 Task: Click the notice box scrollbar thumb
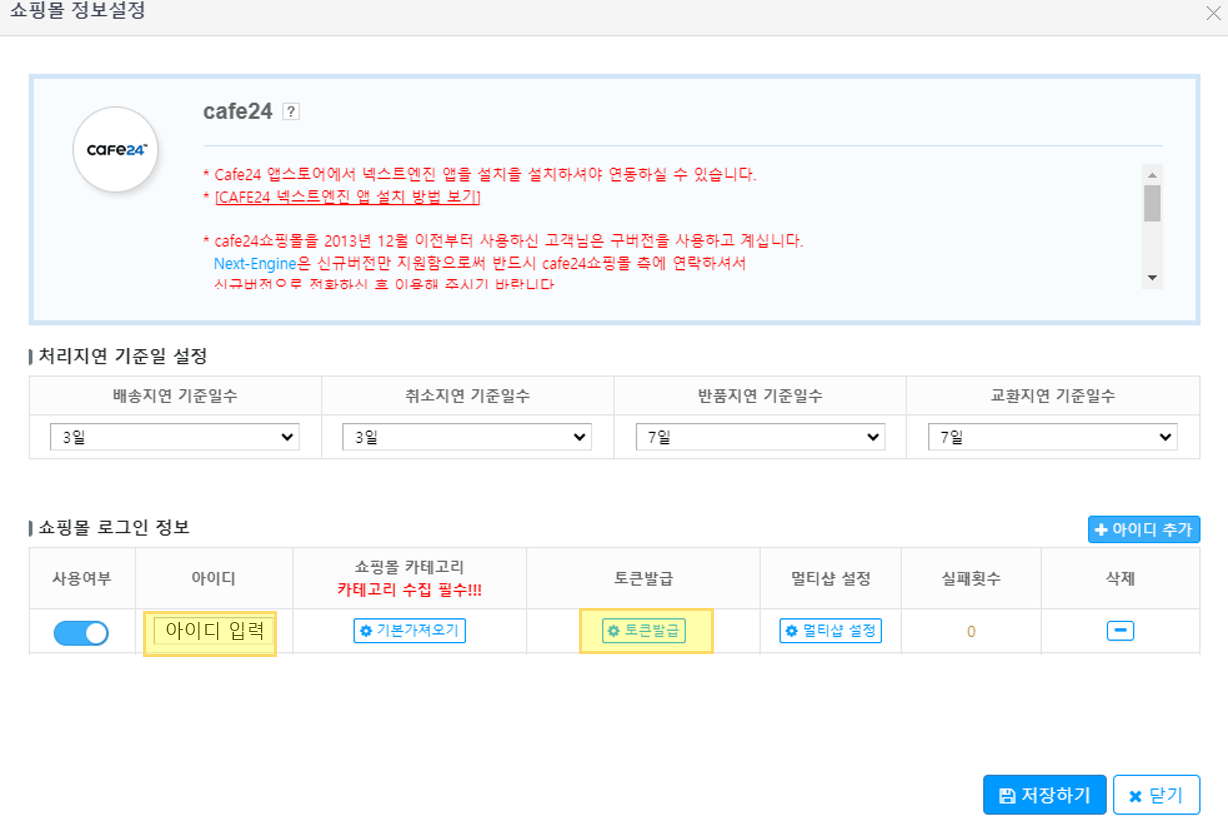pyautogui.click(x=1152, y=203)
